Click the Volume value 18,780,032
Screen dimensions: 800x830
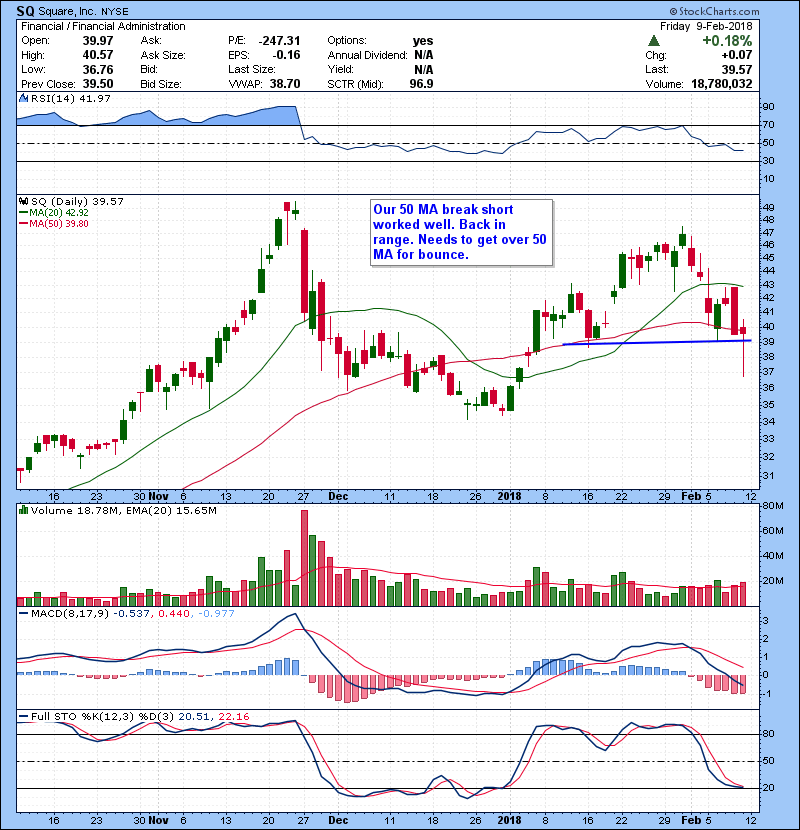(722, 84)
